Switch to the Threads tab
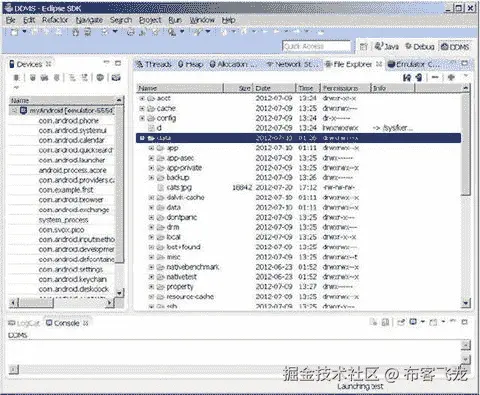 click(154, 64)
